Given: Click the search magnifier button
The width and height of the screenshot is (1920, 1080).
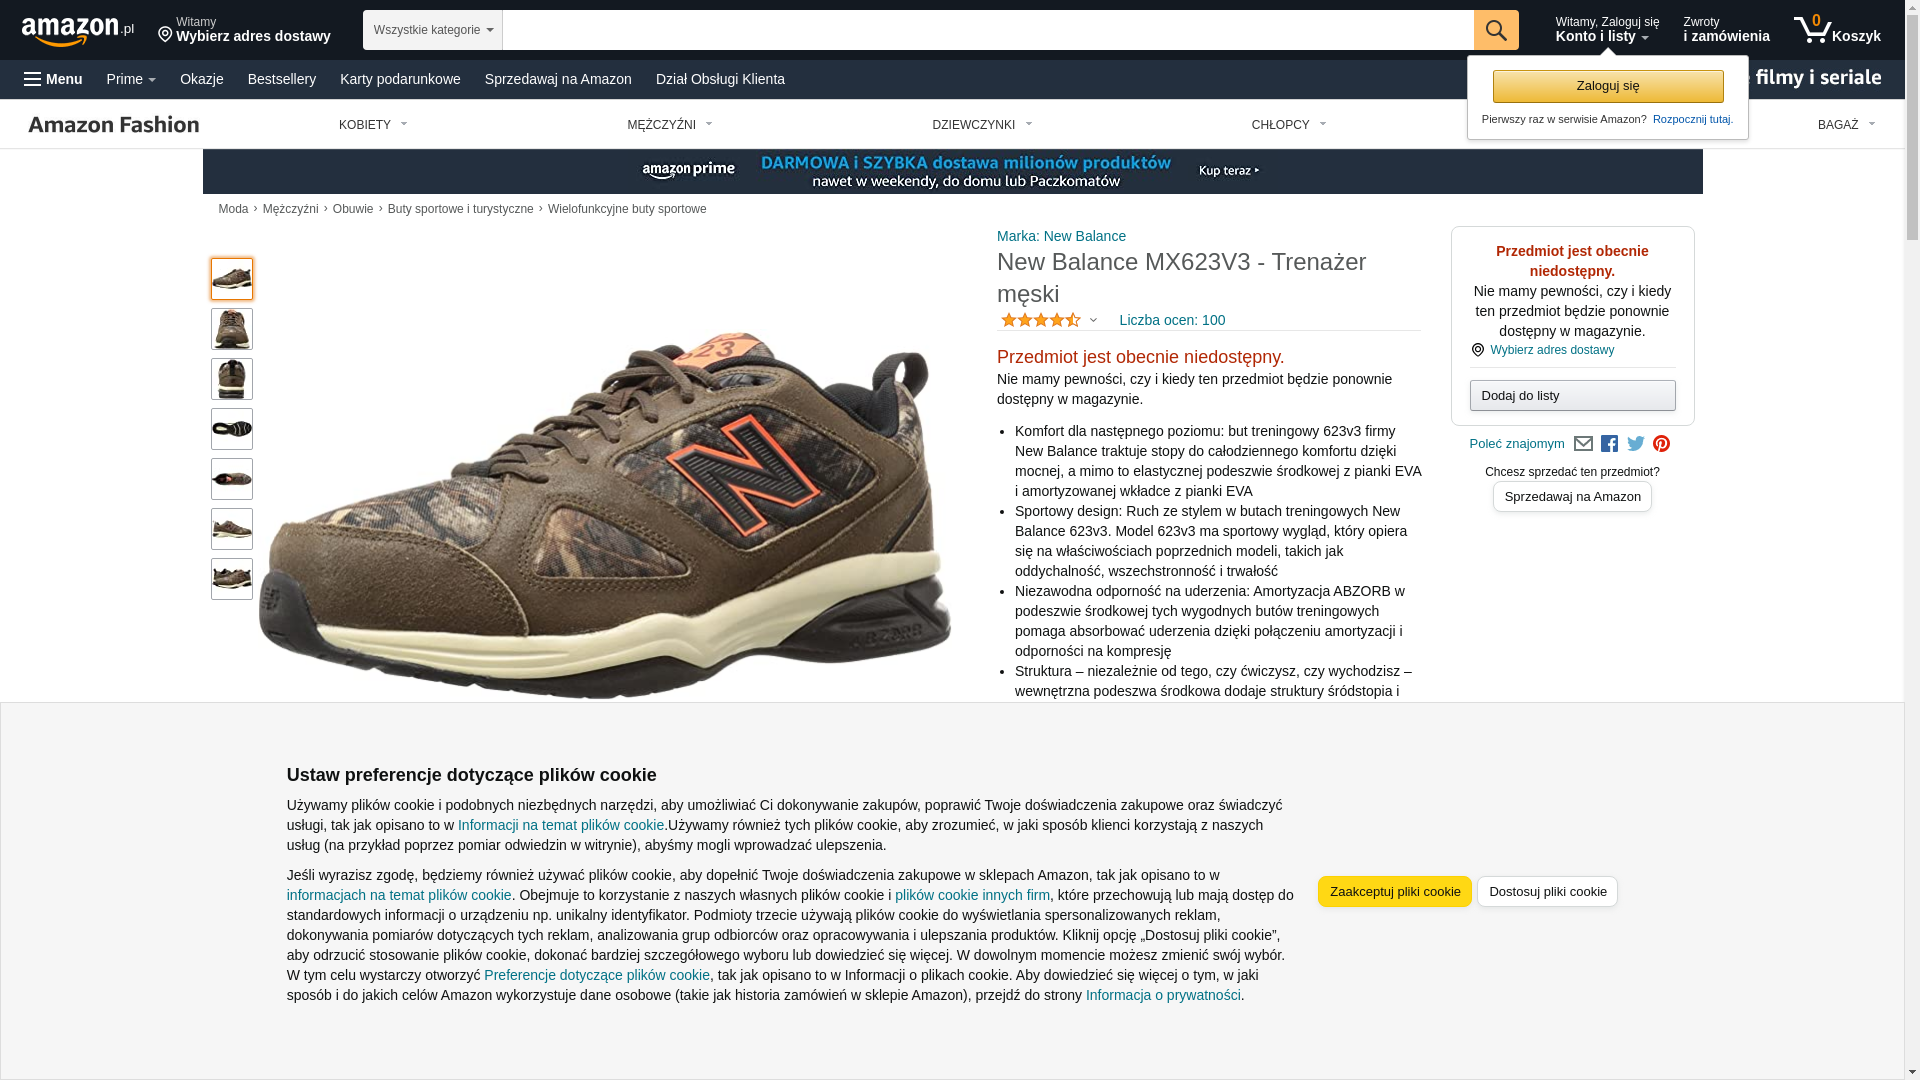Looking at the screenshot, I should tap(1496, 30).
